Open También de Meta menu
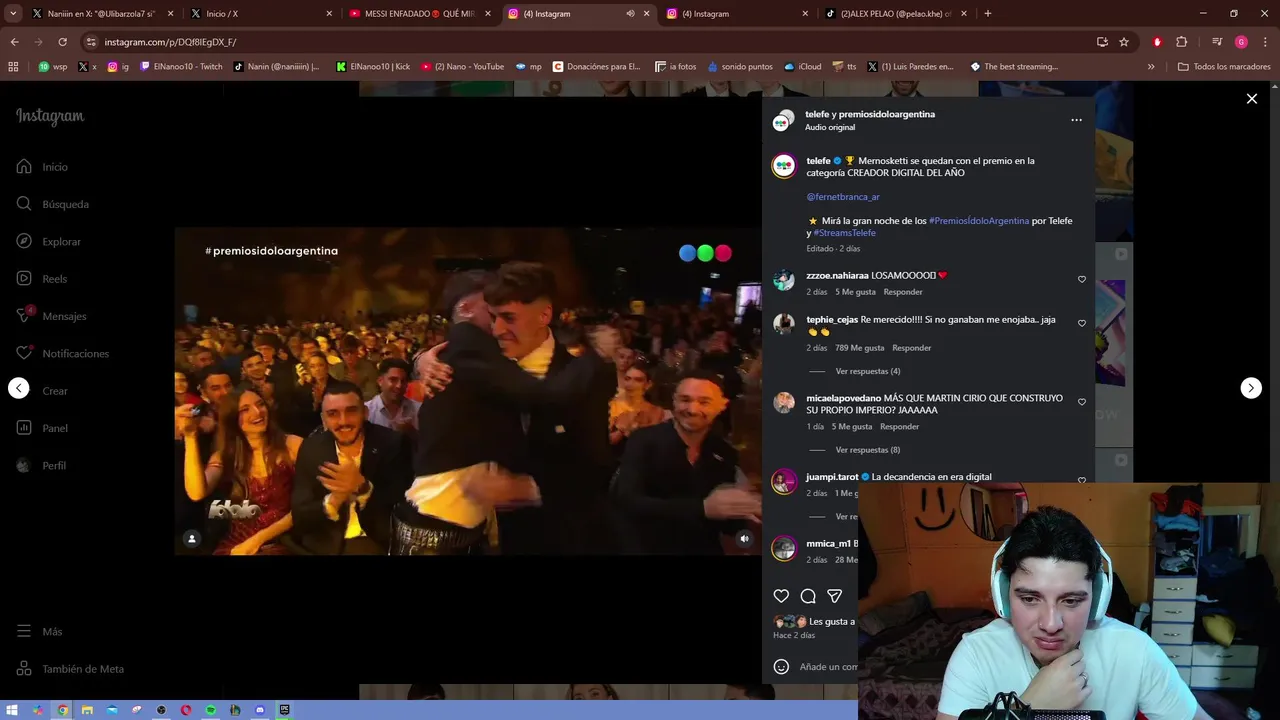The height and width of the screenshot is (720, 1280). coord(70,669)
